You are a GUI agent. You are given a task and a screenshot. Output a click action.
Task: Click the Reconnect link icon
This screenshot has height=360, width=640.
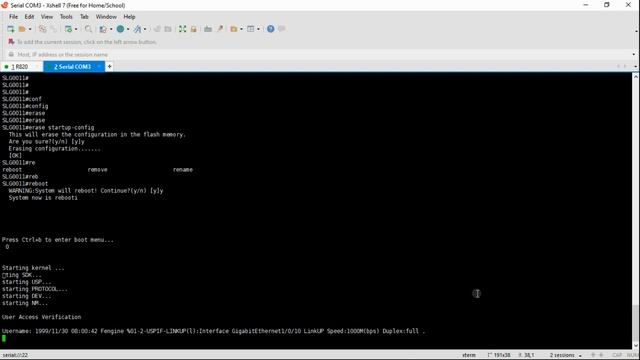click(x=42, y=29)
